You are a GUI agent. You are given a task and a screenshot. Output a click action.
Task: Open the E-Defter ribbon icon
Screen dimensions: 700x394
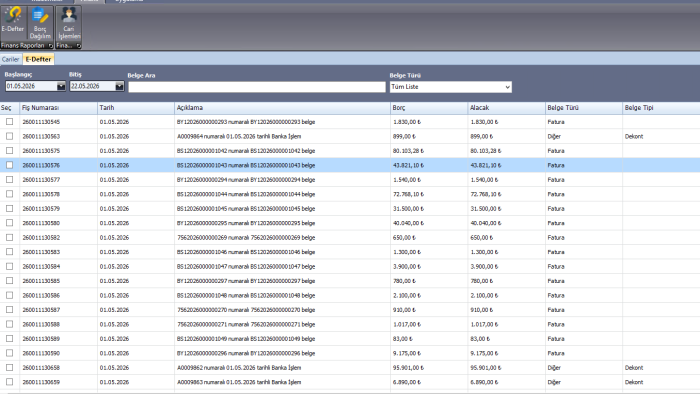13,21
